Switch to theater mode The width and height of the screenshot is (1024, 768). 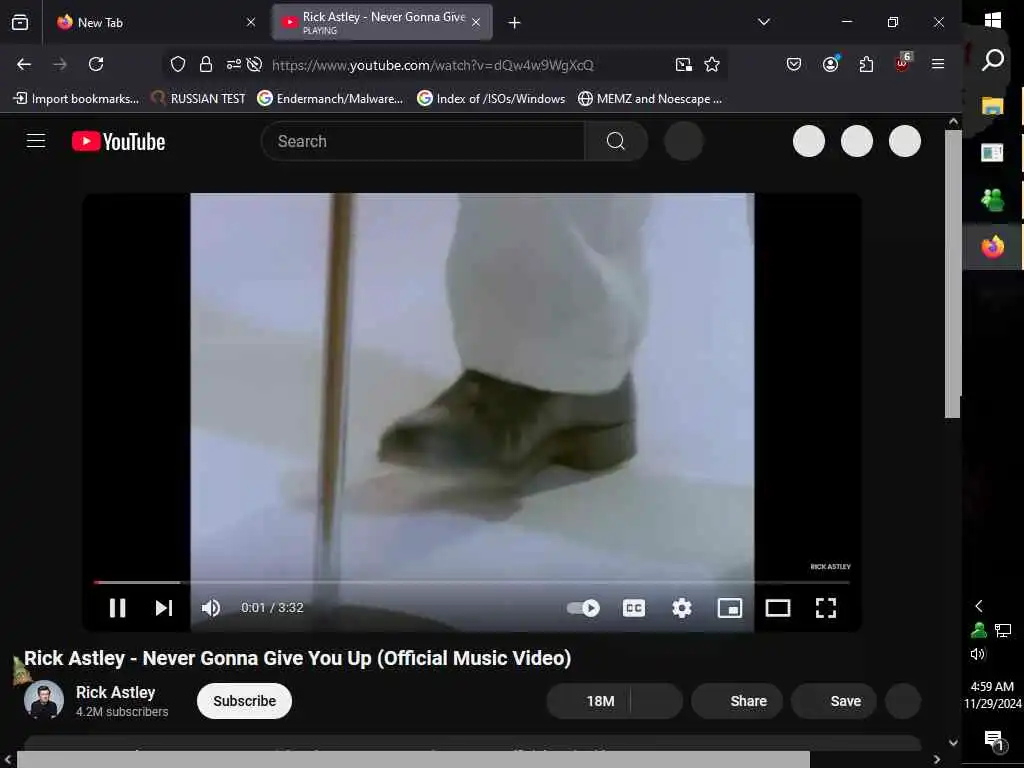[778, 608]
